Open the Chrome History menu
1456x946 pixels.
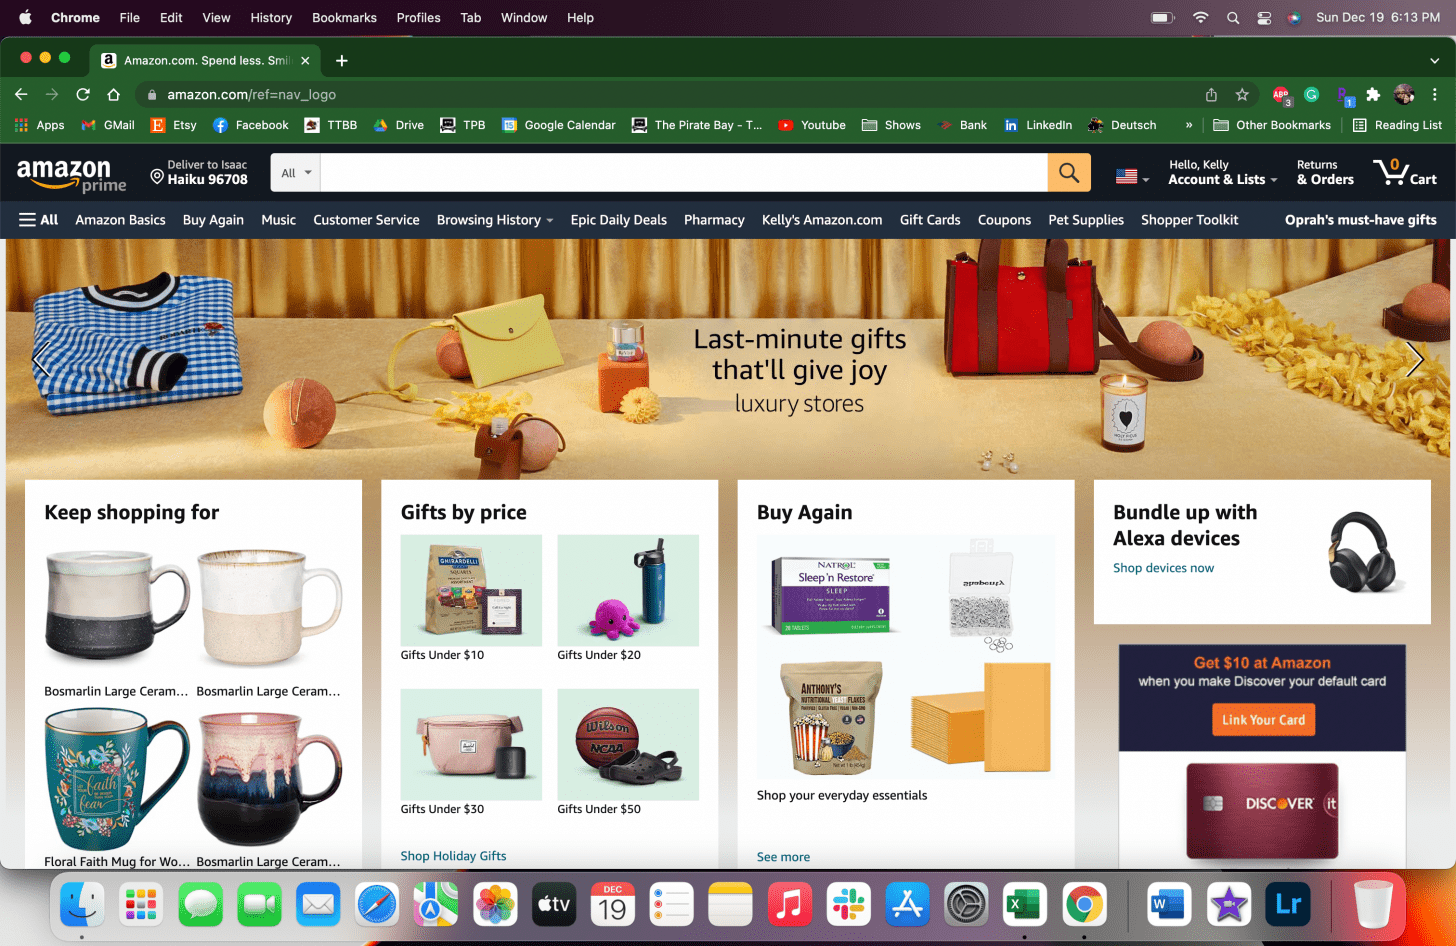tap(271, 18)
